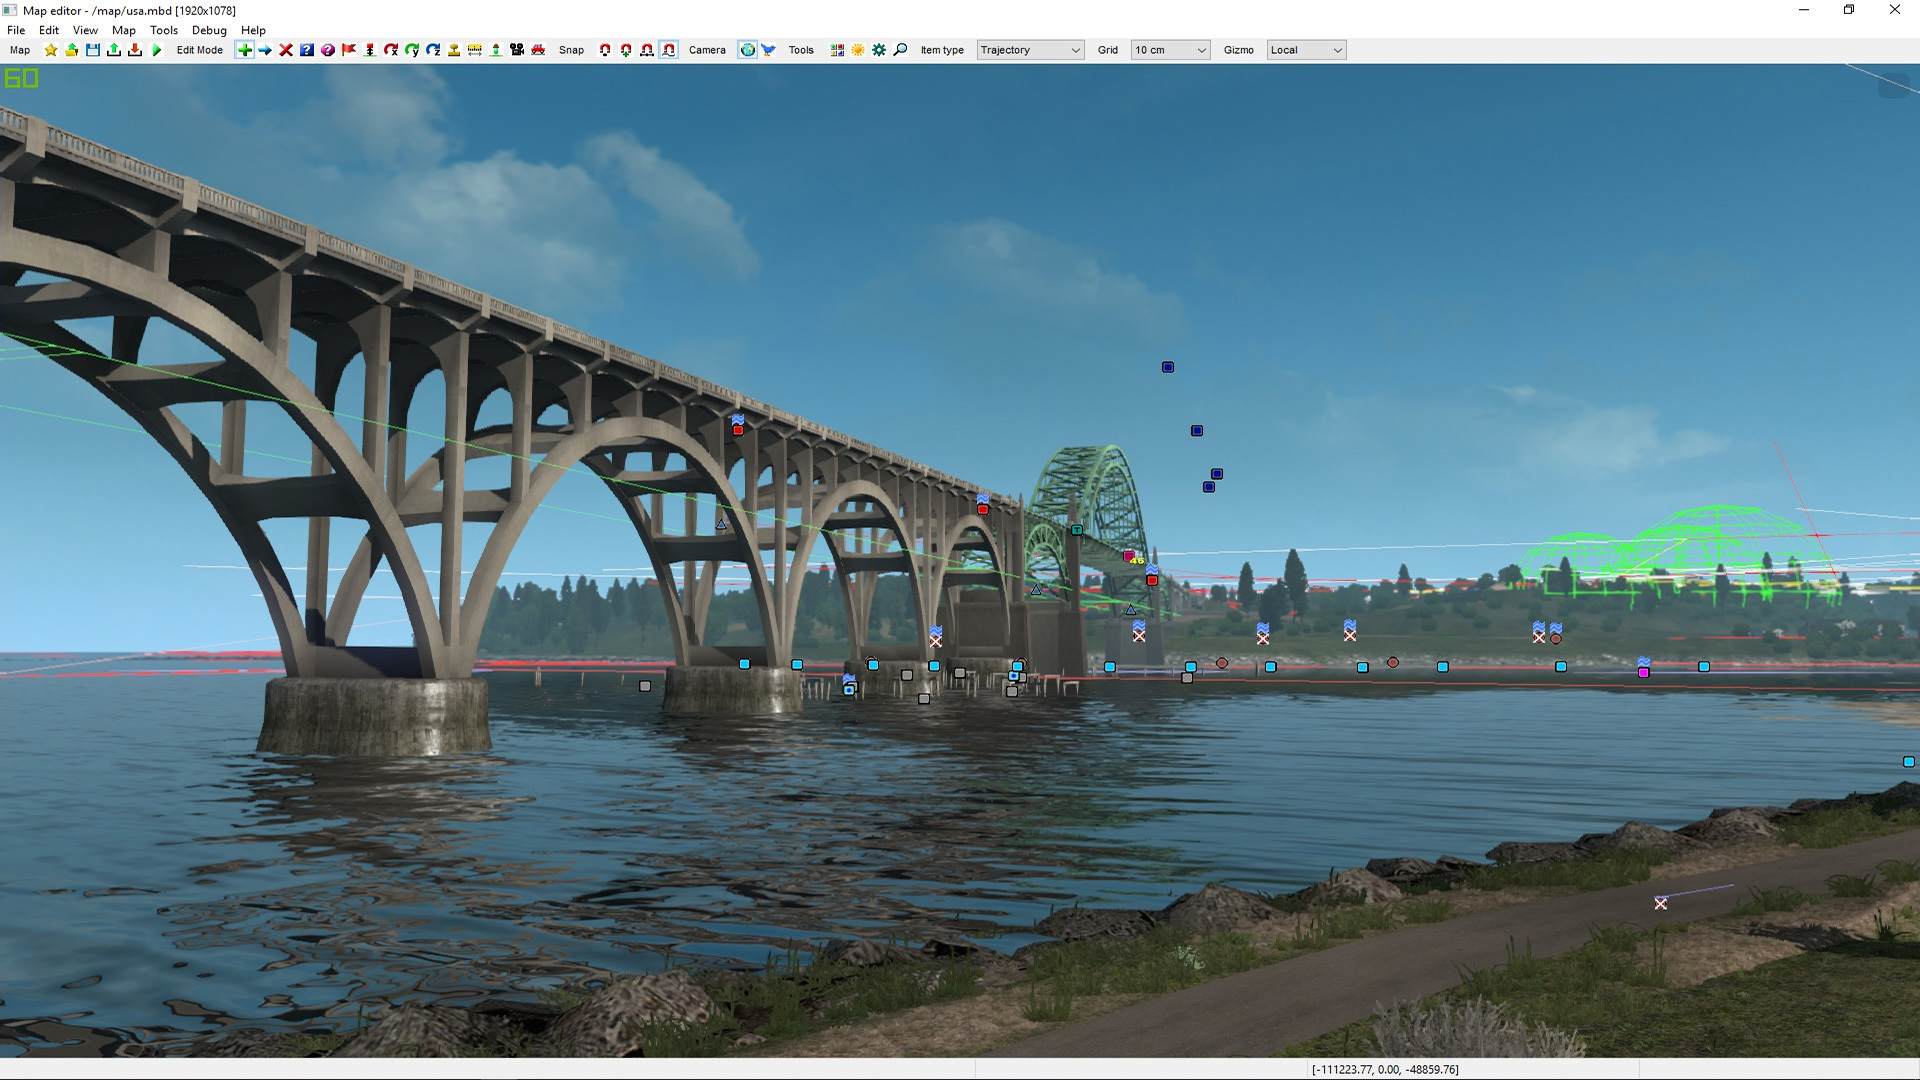Image resolution: width=1920 pixels, height=1080 pixels.
Task: Click the green upload arrow icon
Action: (114, 50)
